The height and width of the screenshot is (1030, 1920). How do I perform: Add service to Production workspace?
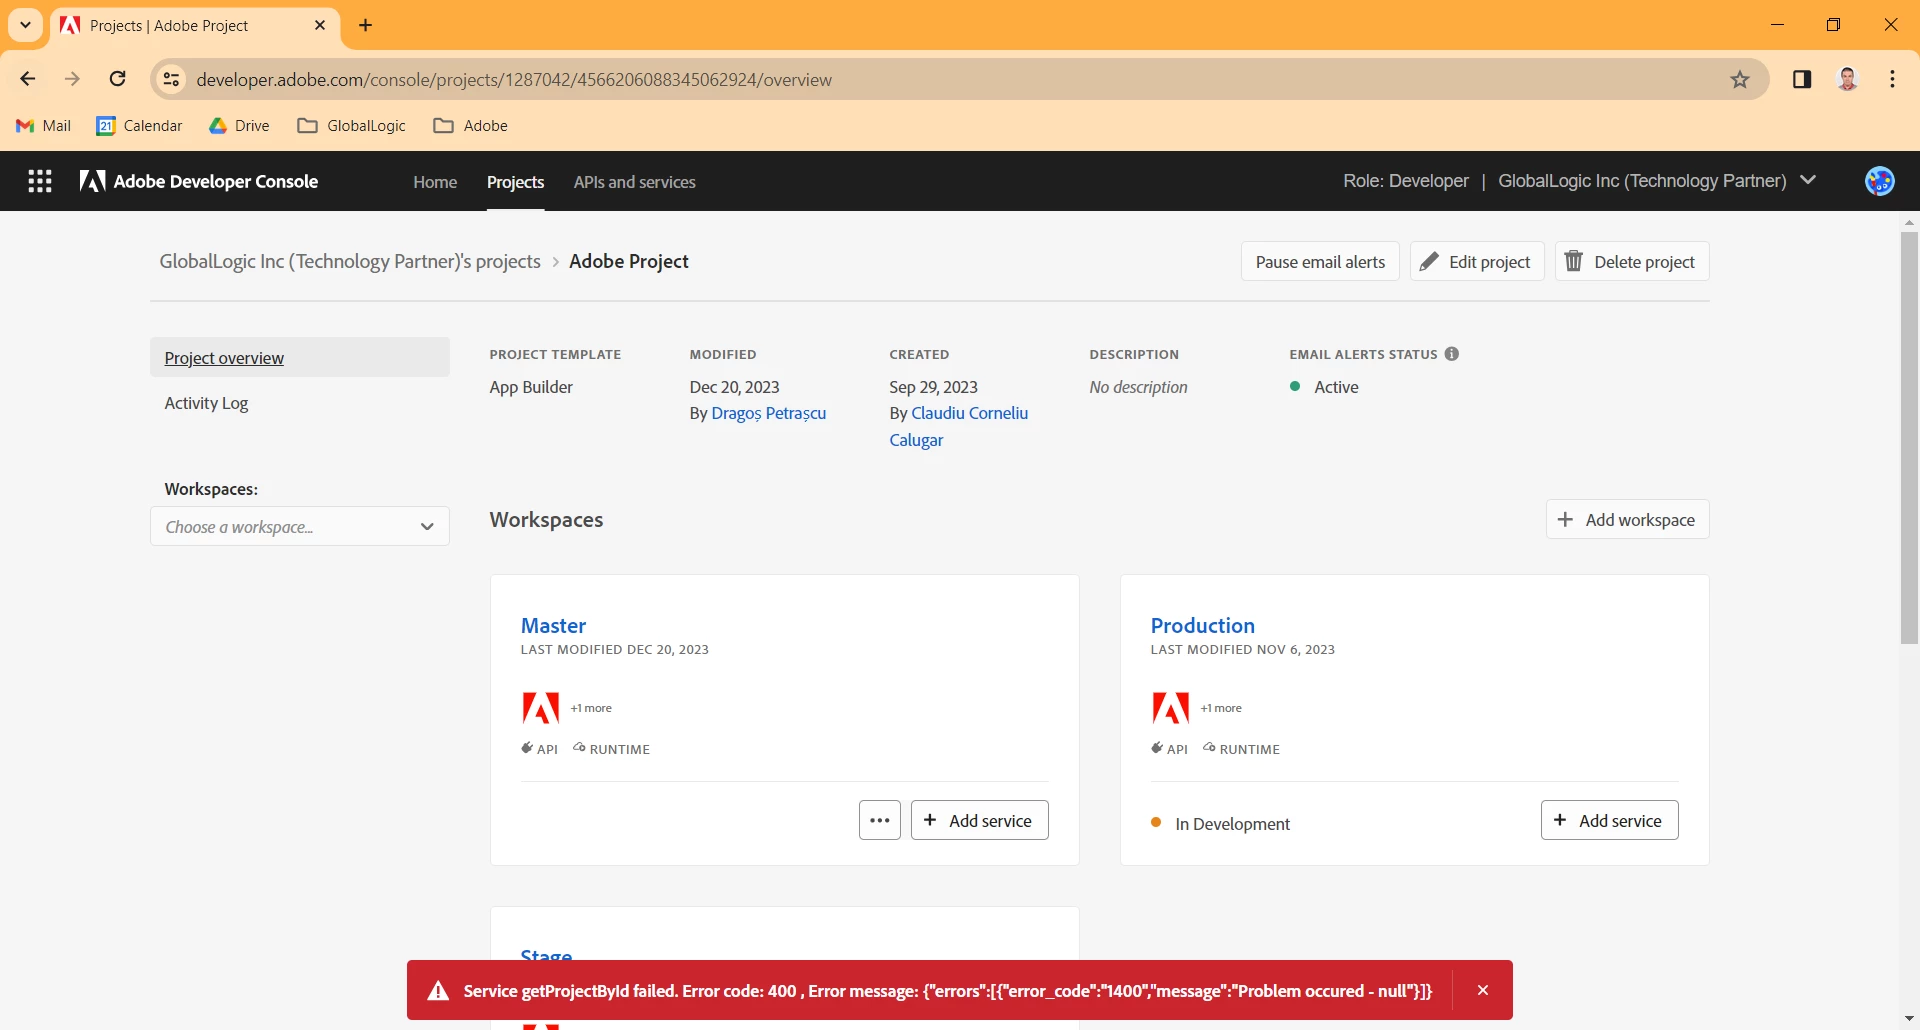[x=1610, y=820]
